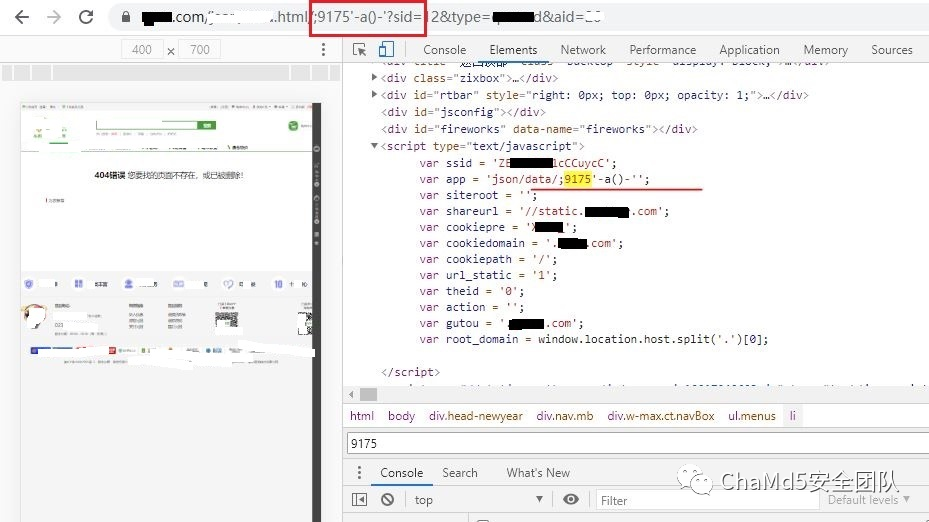
Task: Open the top execution context dropdown
Action: point(479,499)
